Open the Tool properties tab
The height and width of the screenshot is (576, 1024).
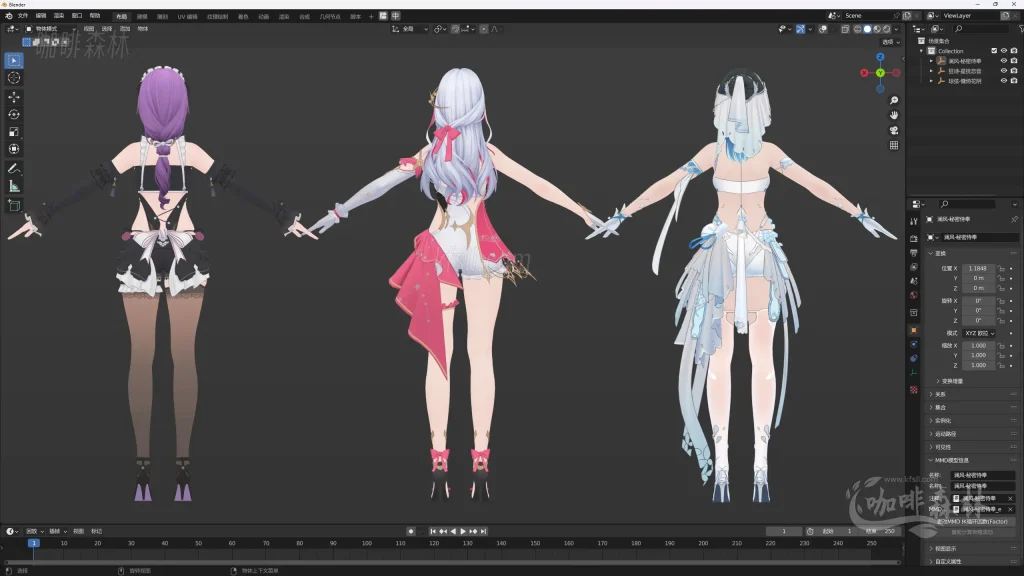click(914, 222)
